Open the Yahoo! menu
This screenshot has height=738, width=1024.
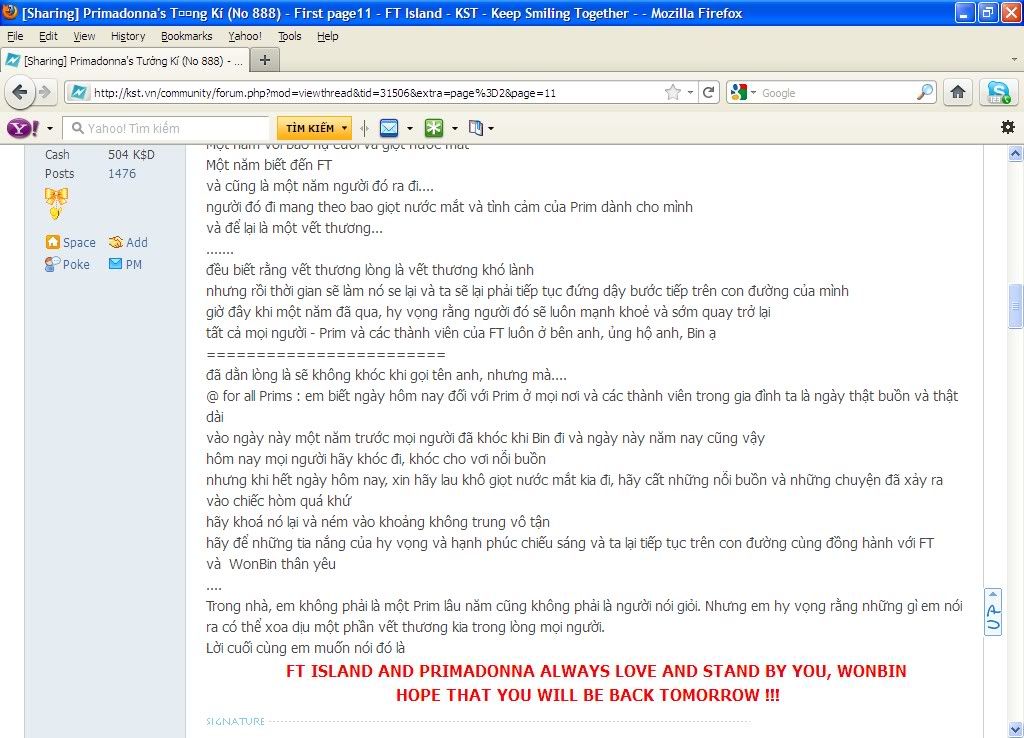(x=245, y=37)
